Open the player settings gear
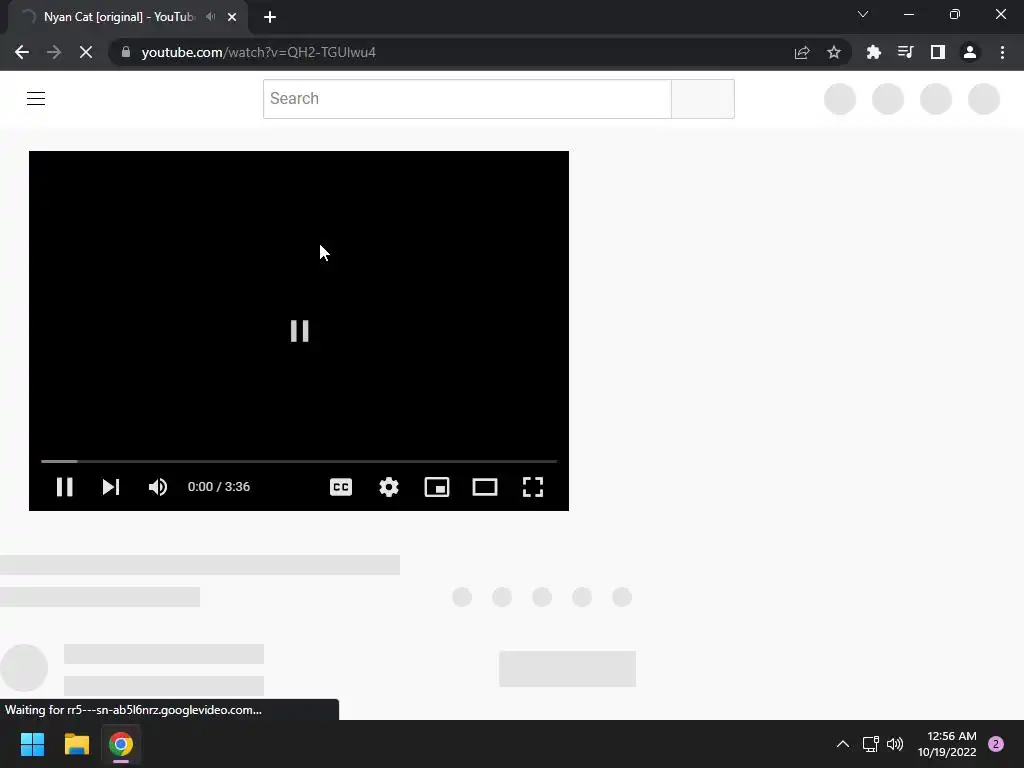The height and width of the screenshot is (768, 1024). (x=389, y=487)
